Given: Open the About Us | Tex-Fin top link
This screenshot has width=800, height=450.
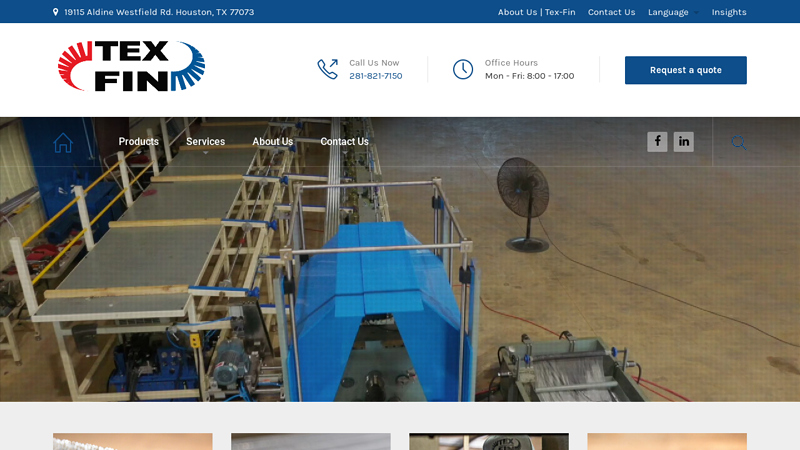Looking at the screenshot, I should click(536, 12).
